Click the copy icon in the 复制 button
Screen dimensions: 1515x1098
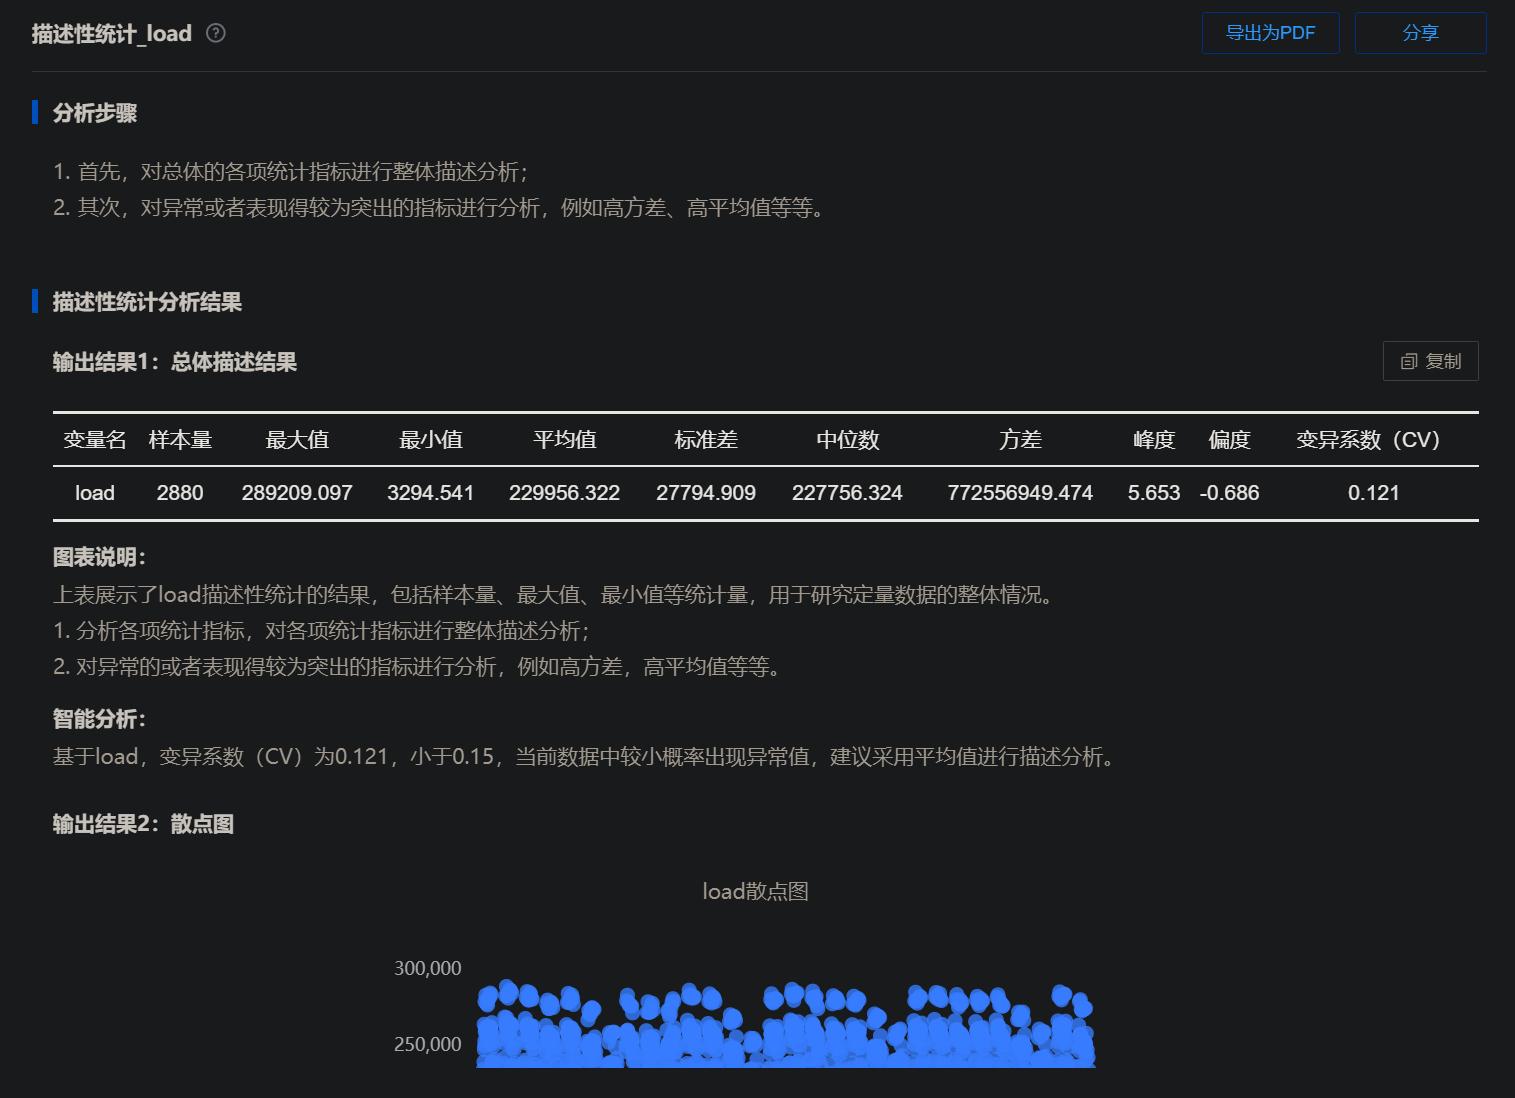[1410, 361]
